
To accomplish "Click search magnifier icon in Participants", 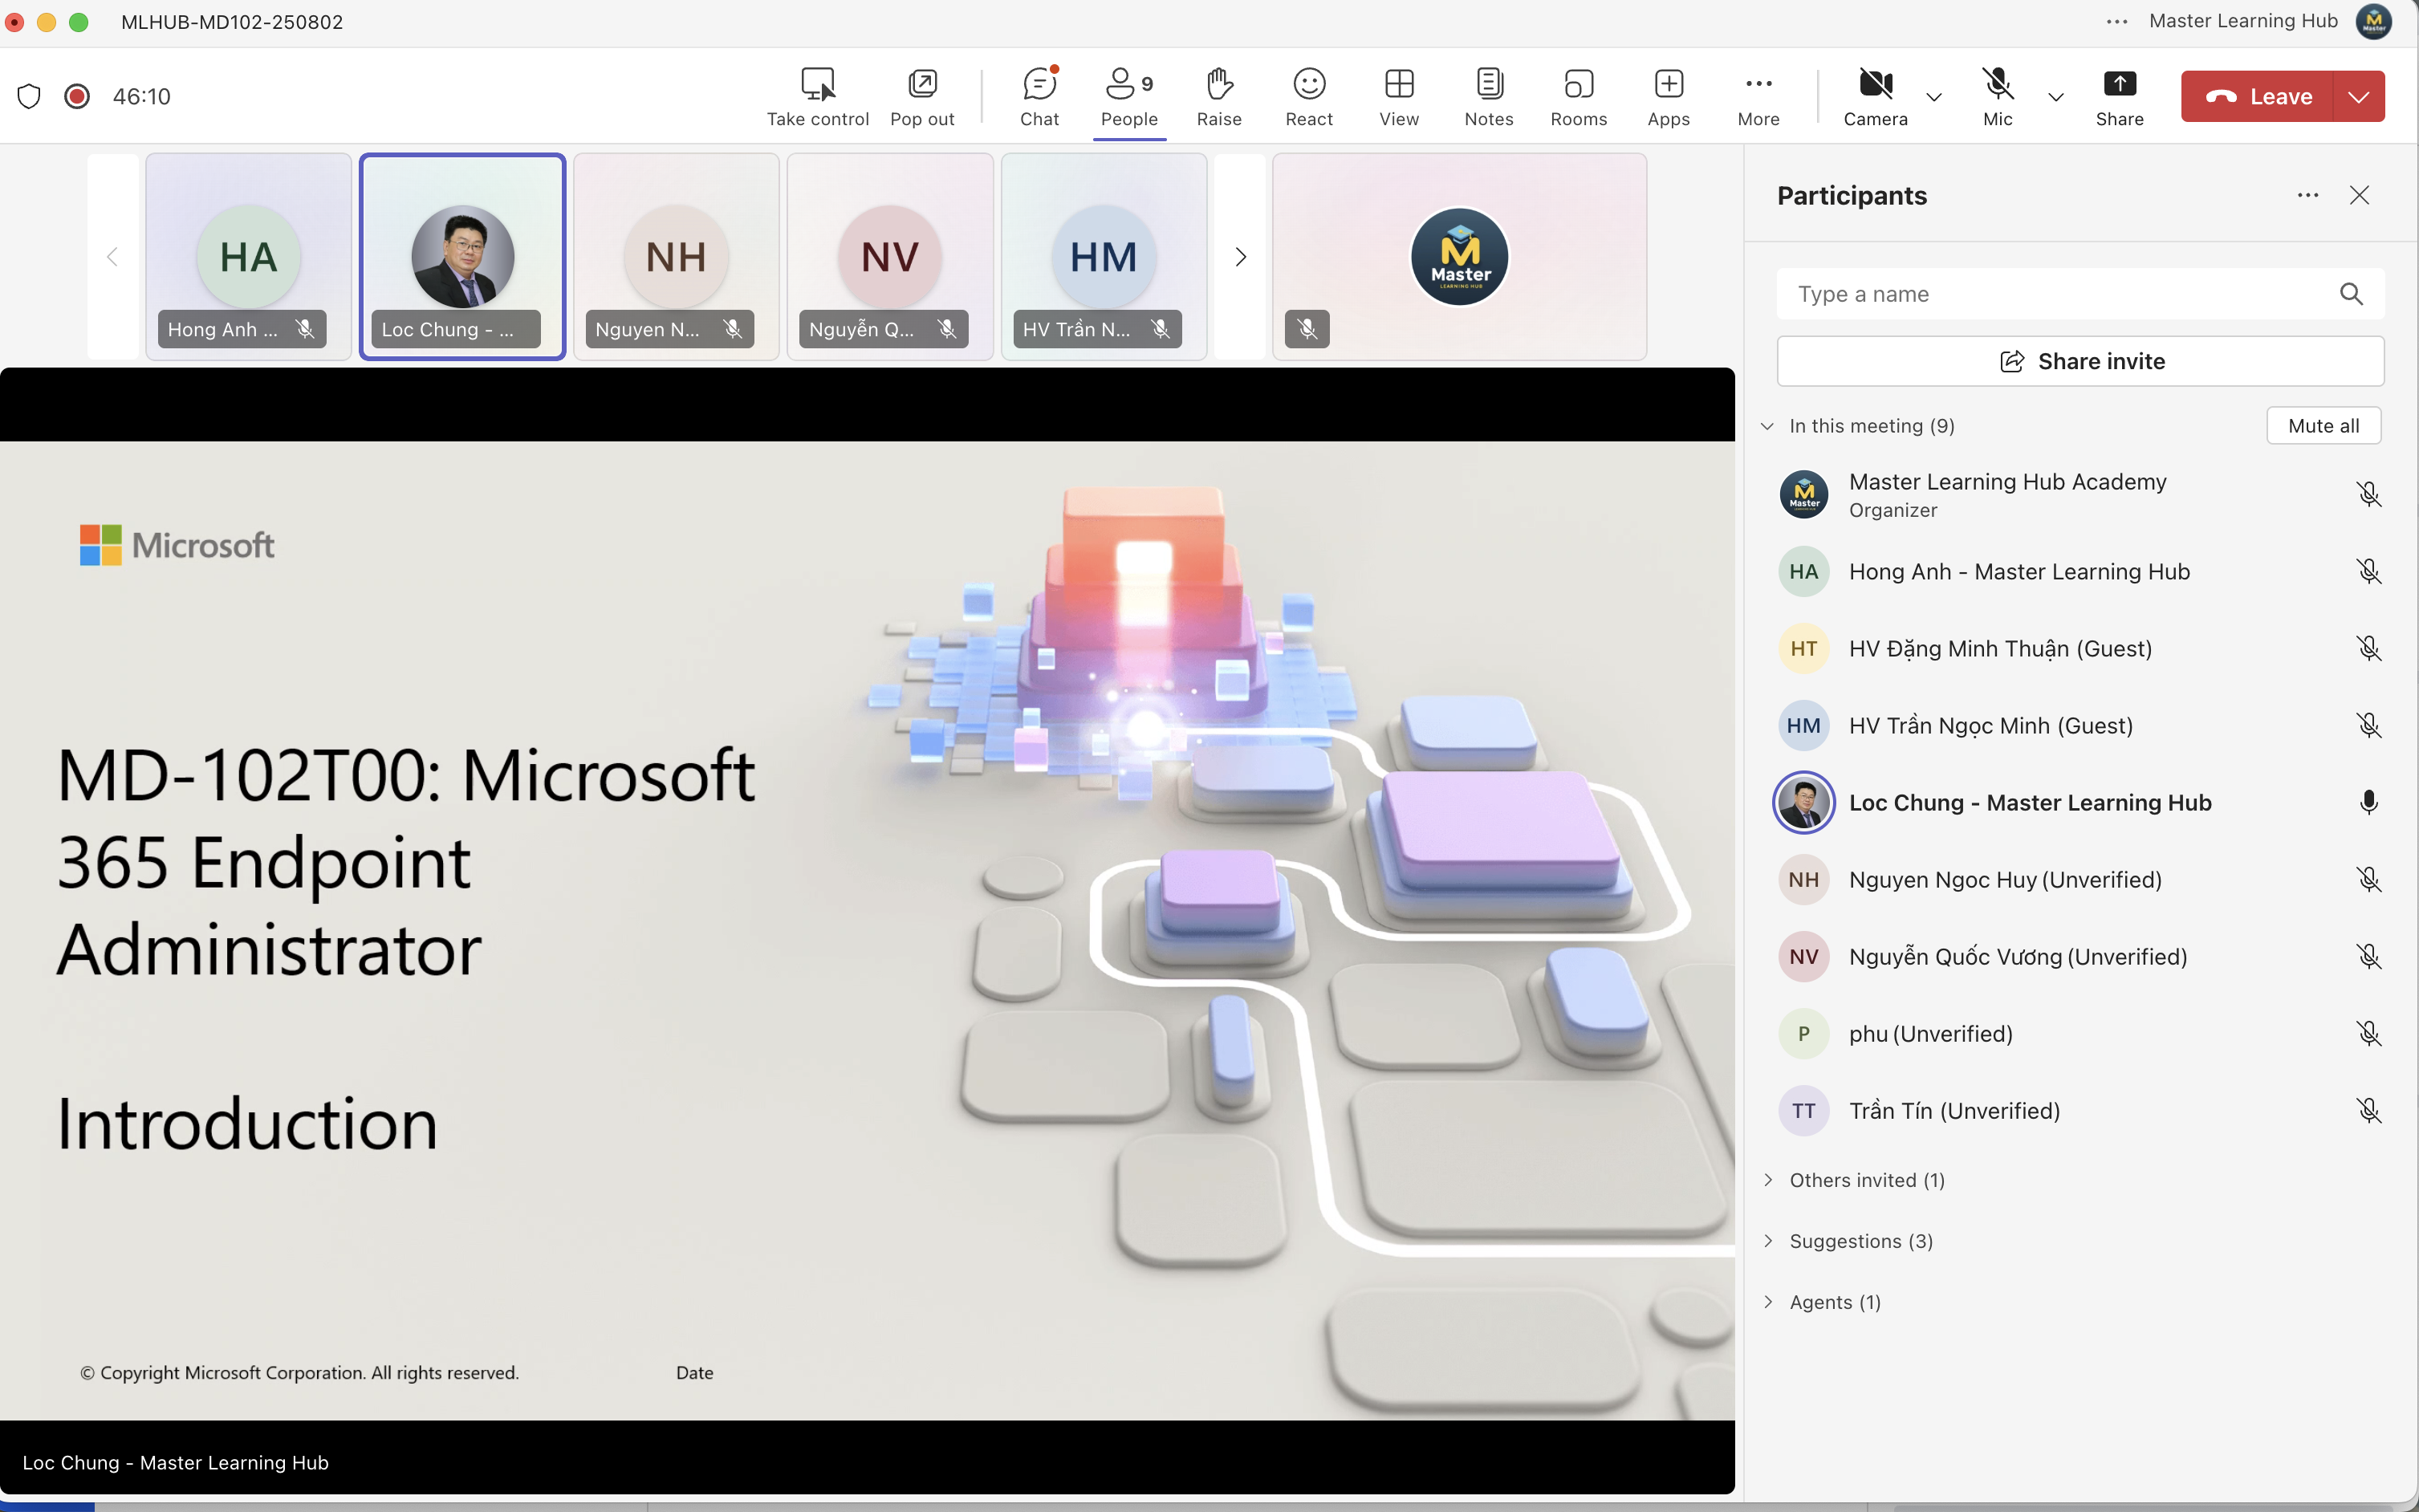I will click(x=2352, y=294).
